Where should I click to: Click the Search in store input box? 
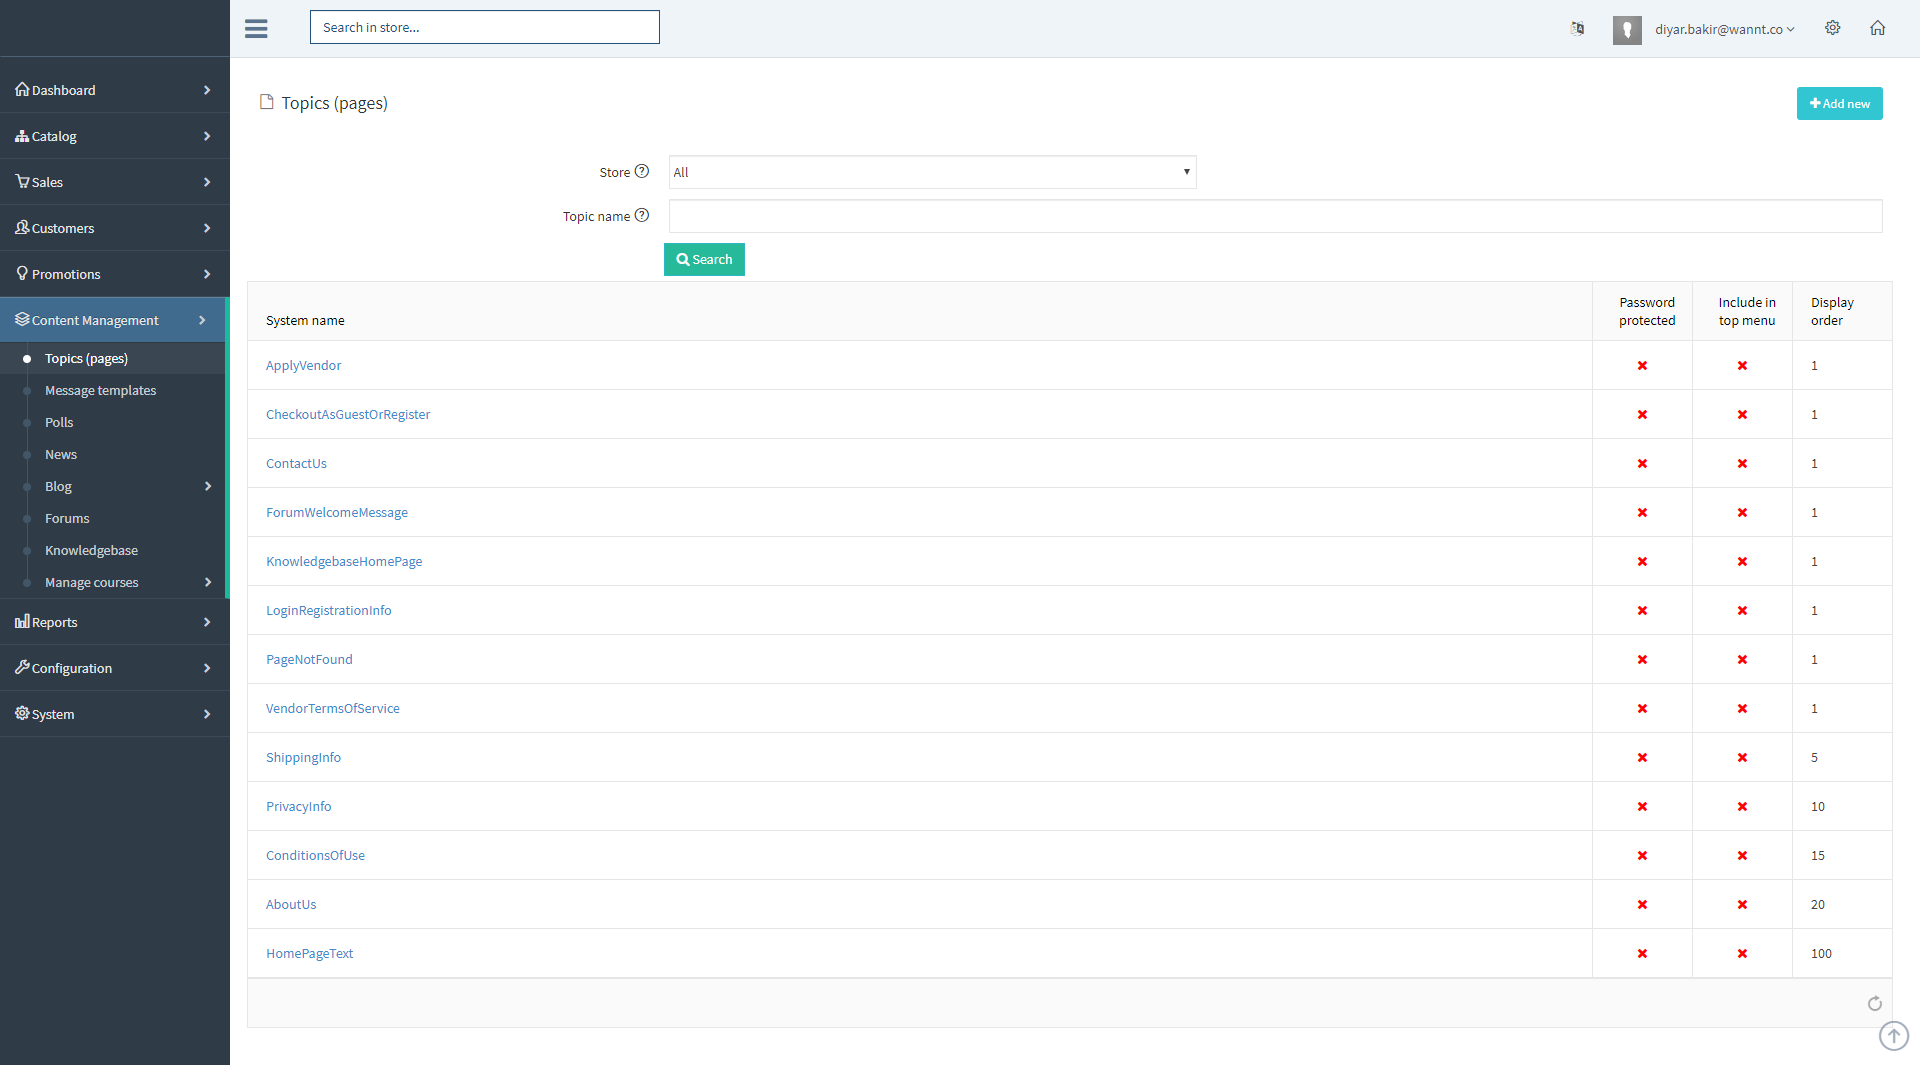click(485, 27)
